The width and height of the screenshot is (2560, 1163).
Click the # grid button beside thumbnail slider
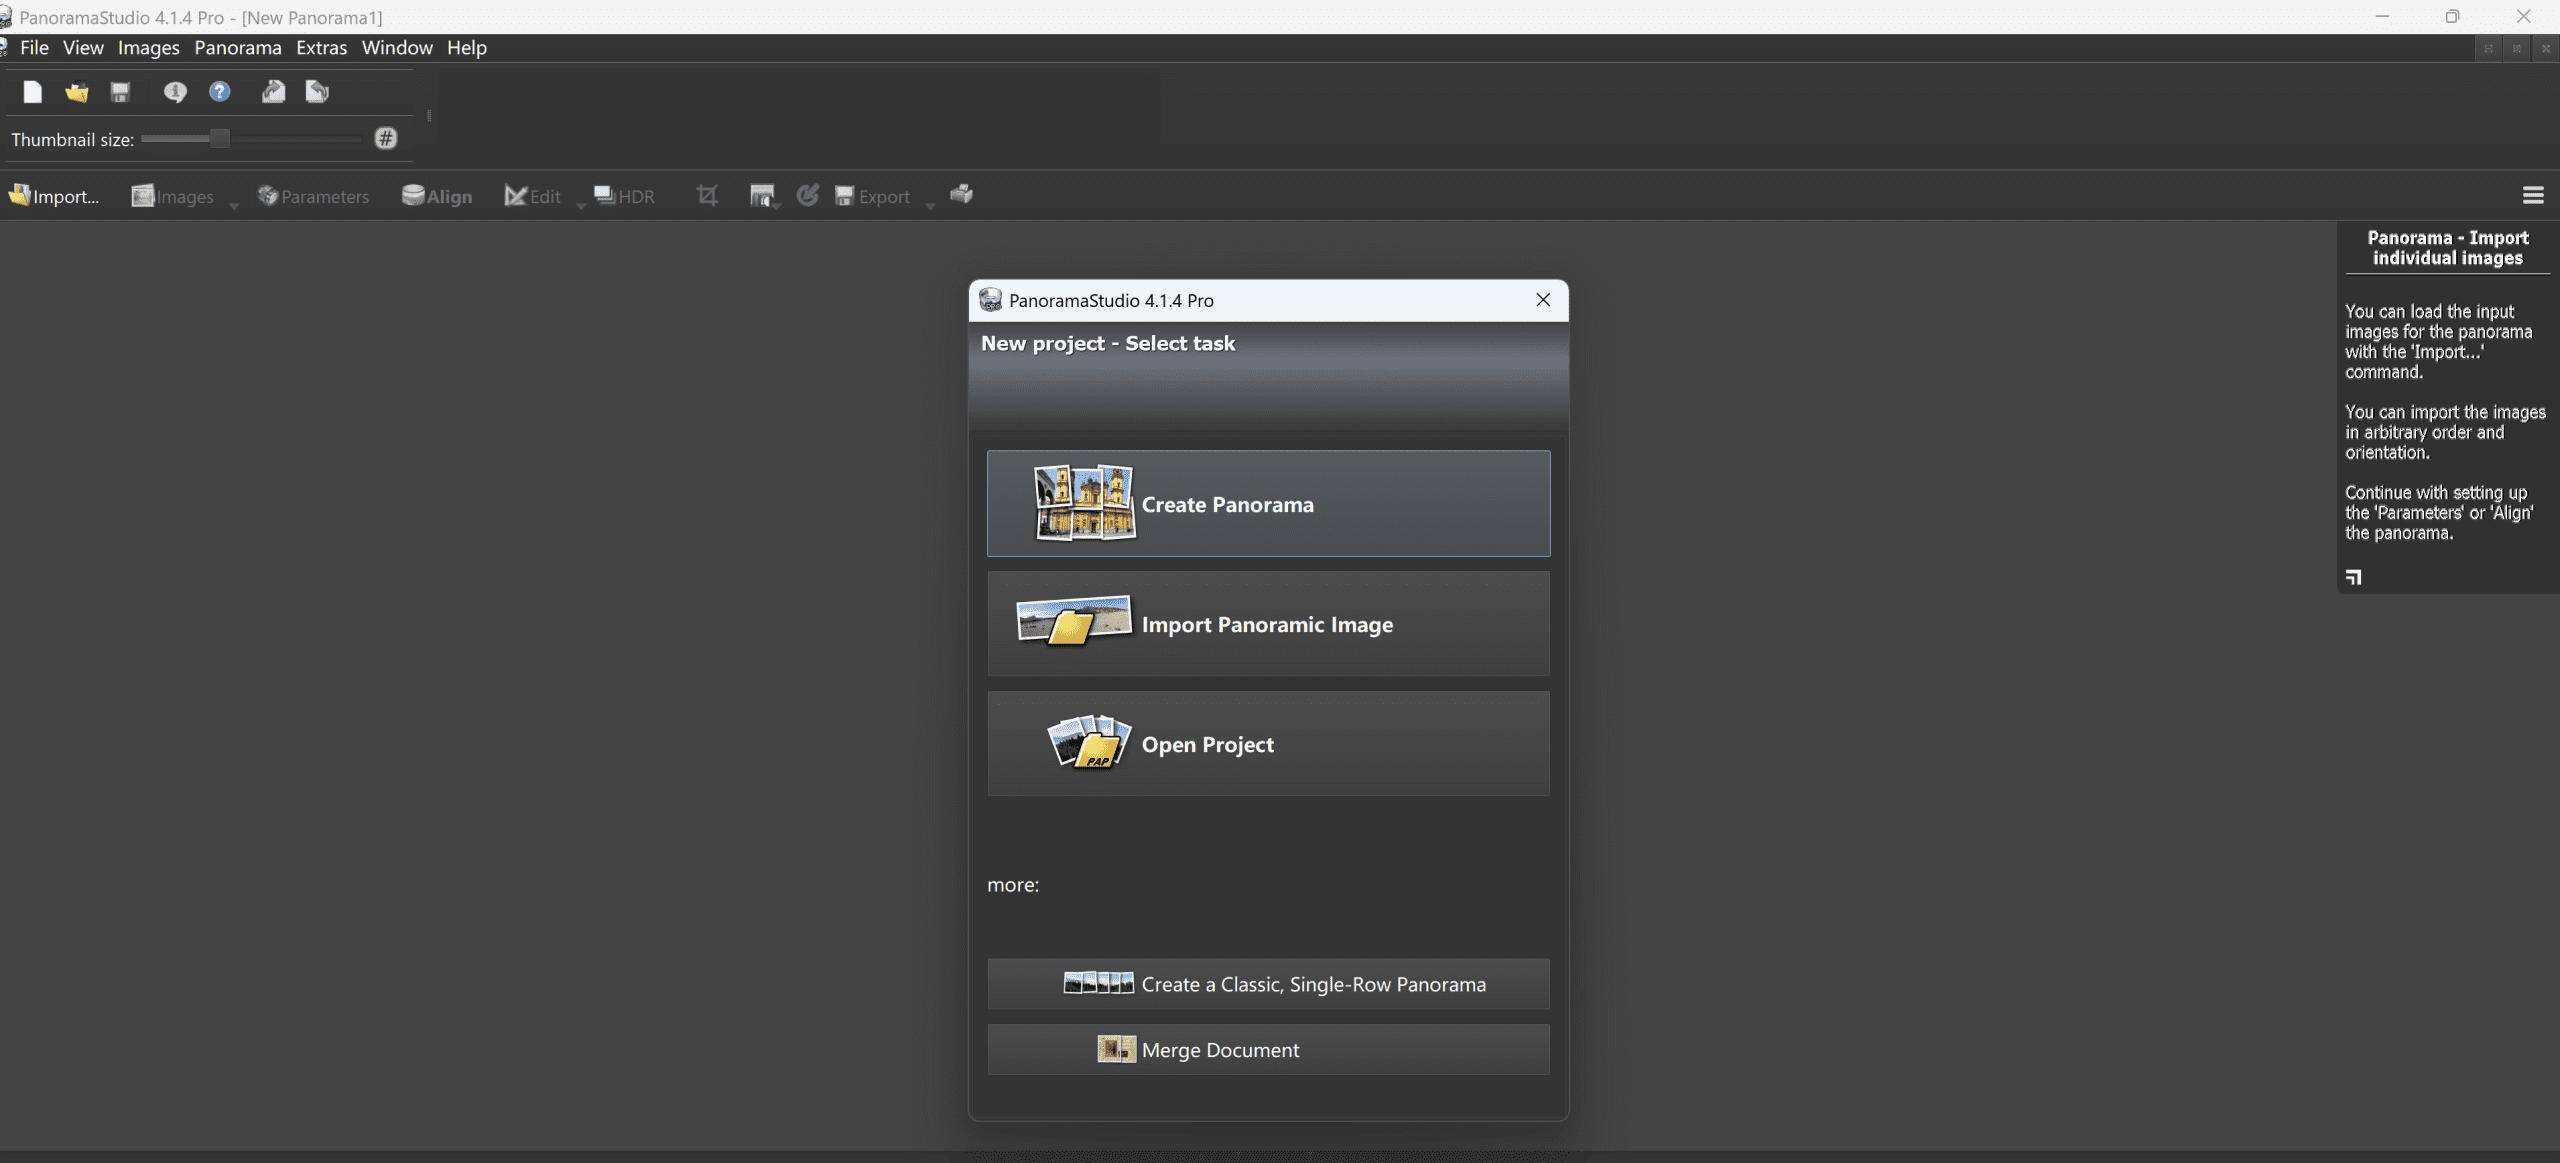(386, 139)
